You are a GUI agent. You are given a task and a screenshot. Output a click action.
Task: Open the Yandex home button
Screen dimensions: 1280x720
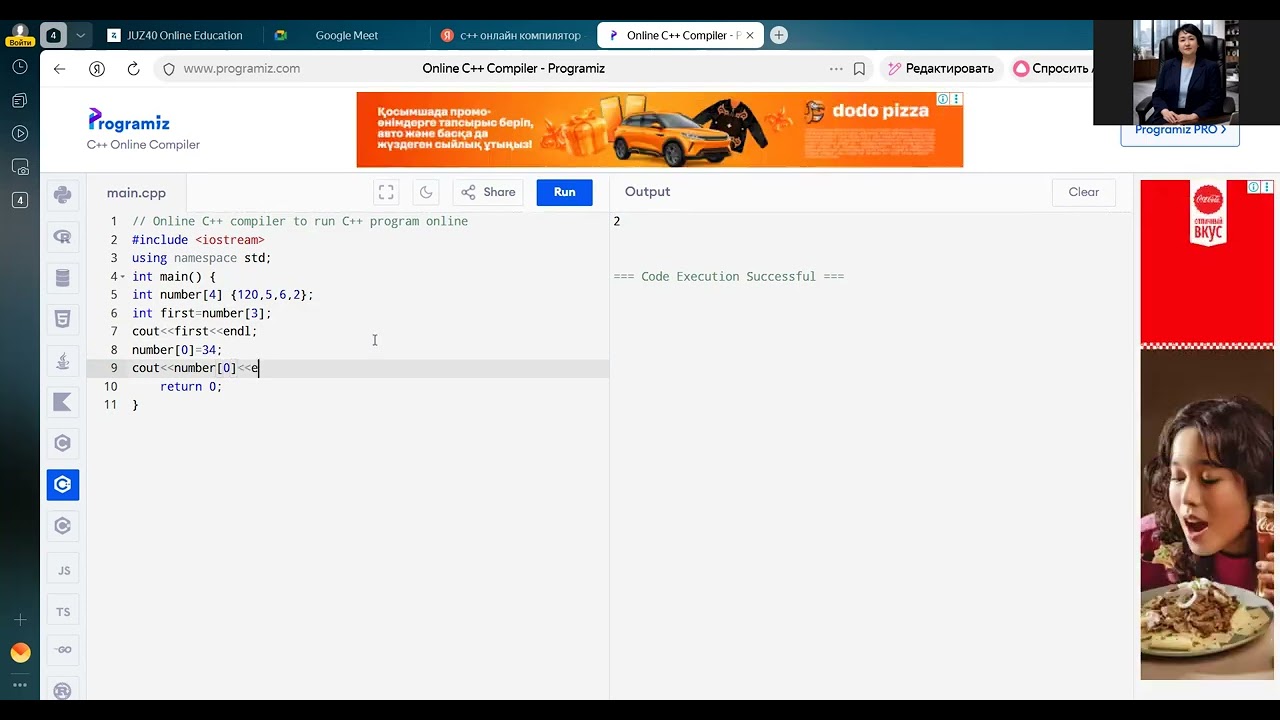[x=97, y=69]
